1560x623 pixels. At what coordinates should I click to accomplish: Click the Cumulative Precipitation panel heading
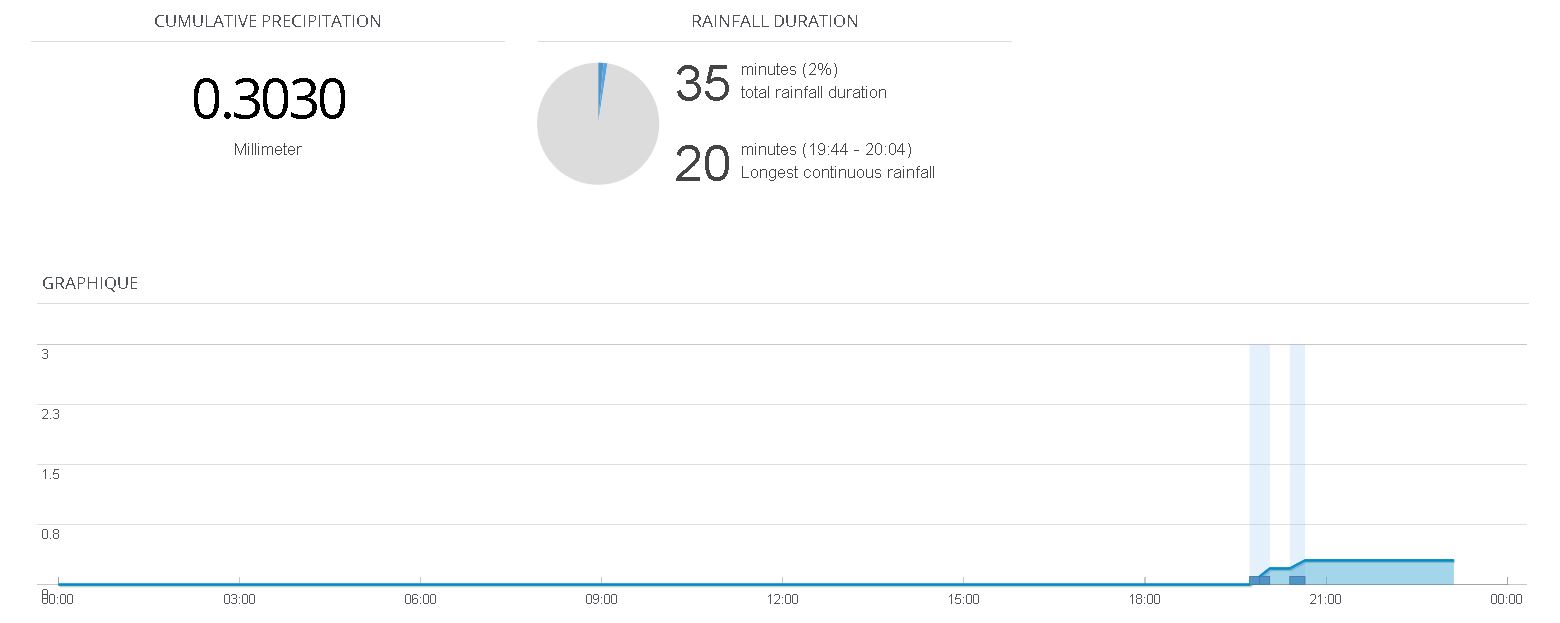[268, 21]
